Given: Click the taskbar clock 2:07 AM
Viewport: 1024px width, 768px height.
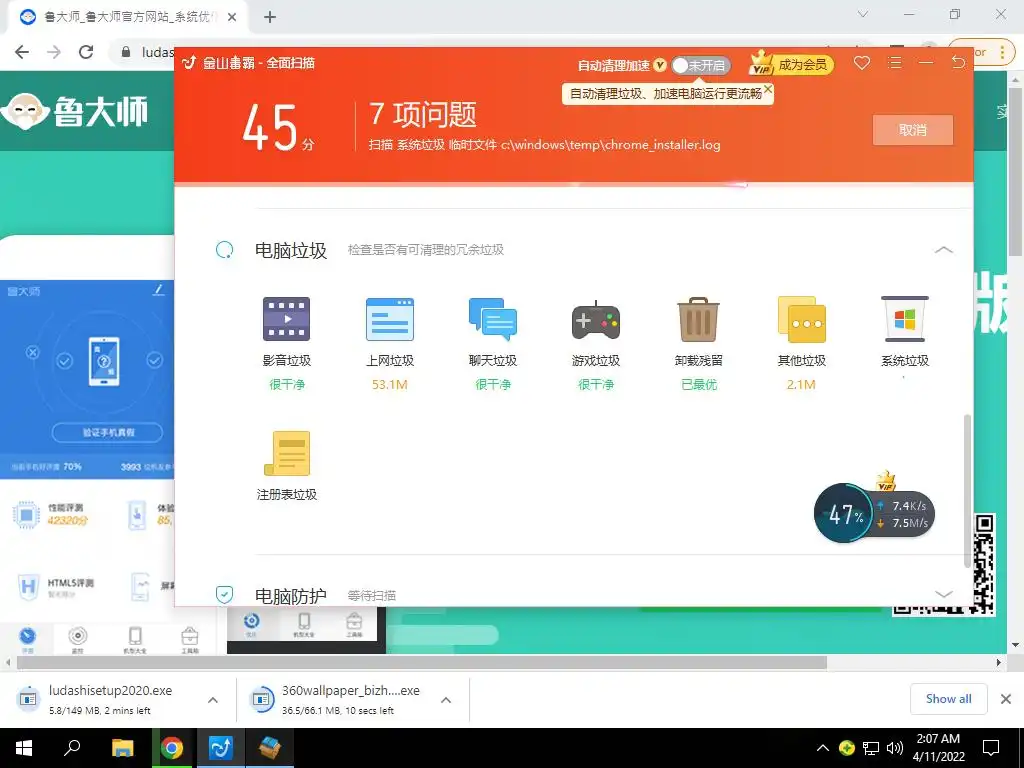Looking at the screenshot, I should point(938,748).
